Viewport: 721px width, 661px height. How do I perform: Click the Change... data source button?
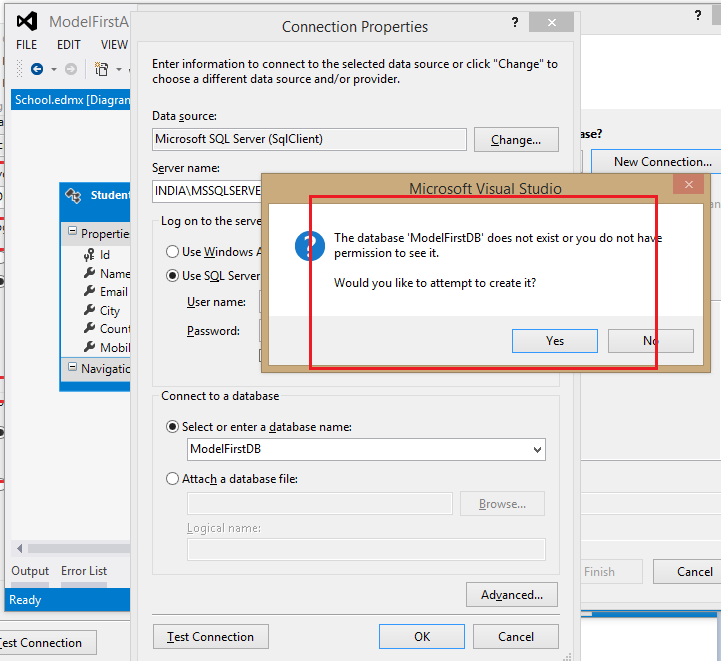click(x=516, y=140)
